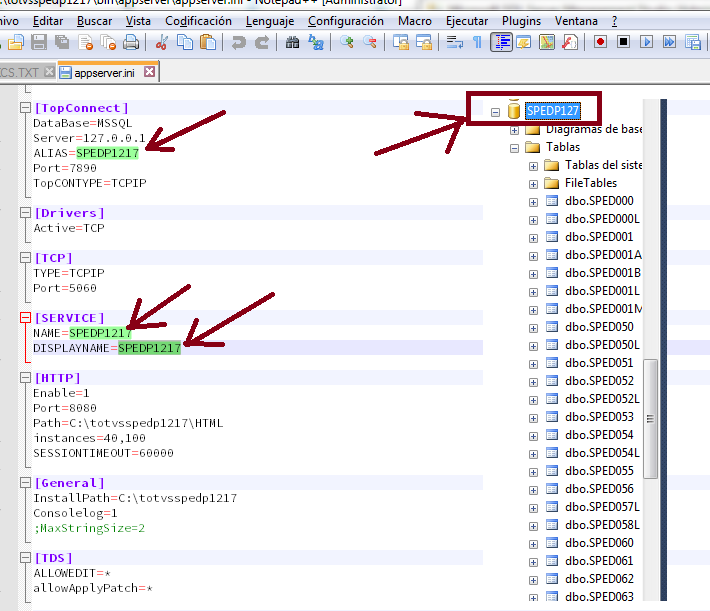Image resolution: width=710 pixels, height=611 pixels.
Task: Collapse the Tablas folder node
Action: (x=514, y=148)
